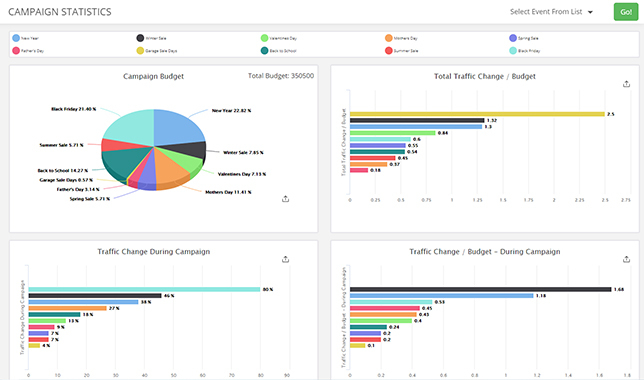Screen dimensions: 644x380
Task: Click the teal 0.54 bar in Total Traffic Change / Budget
Action: pos(377,152)
